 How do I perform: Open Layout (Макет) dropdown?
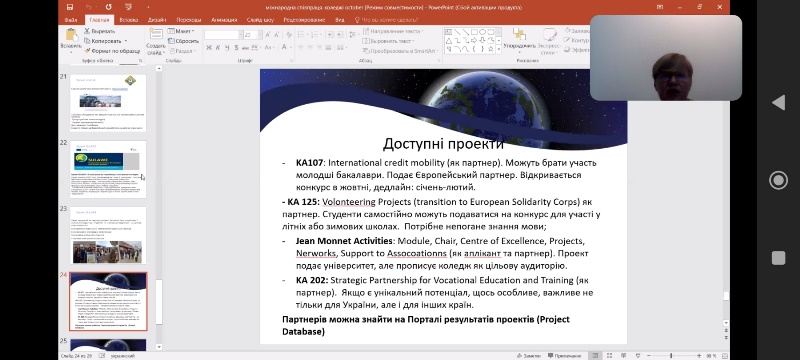coord(182,31)
